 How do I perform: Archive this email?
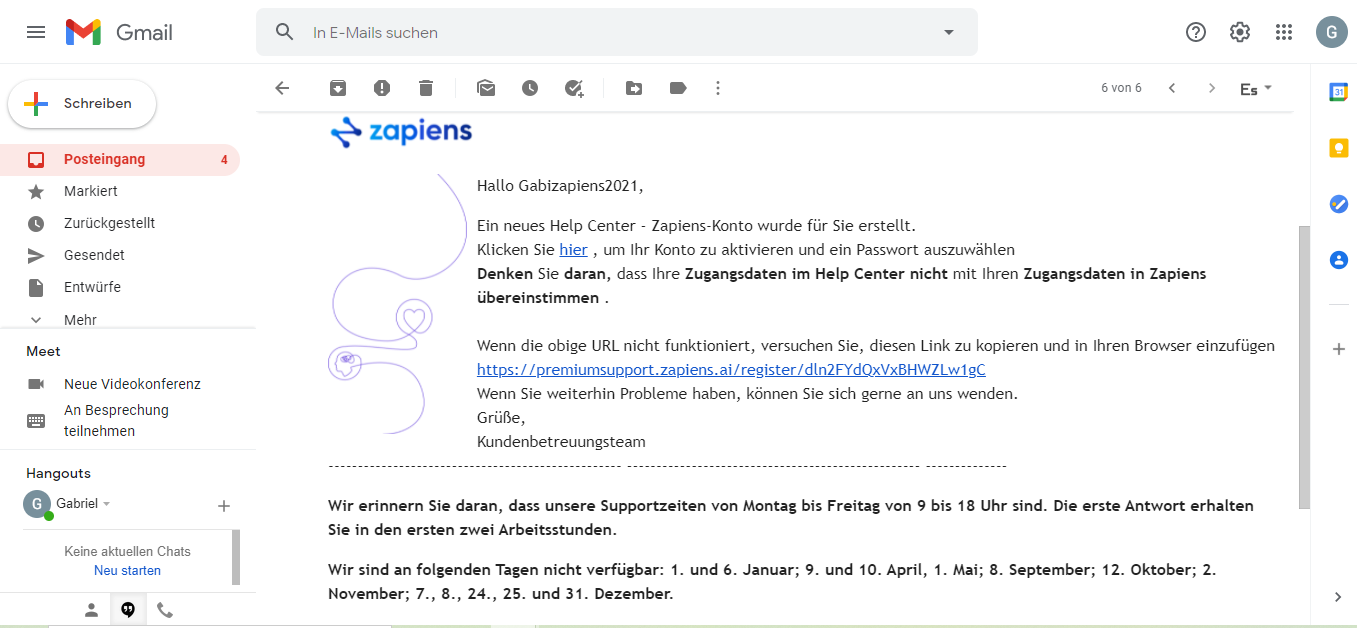point(338,88)
